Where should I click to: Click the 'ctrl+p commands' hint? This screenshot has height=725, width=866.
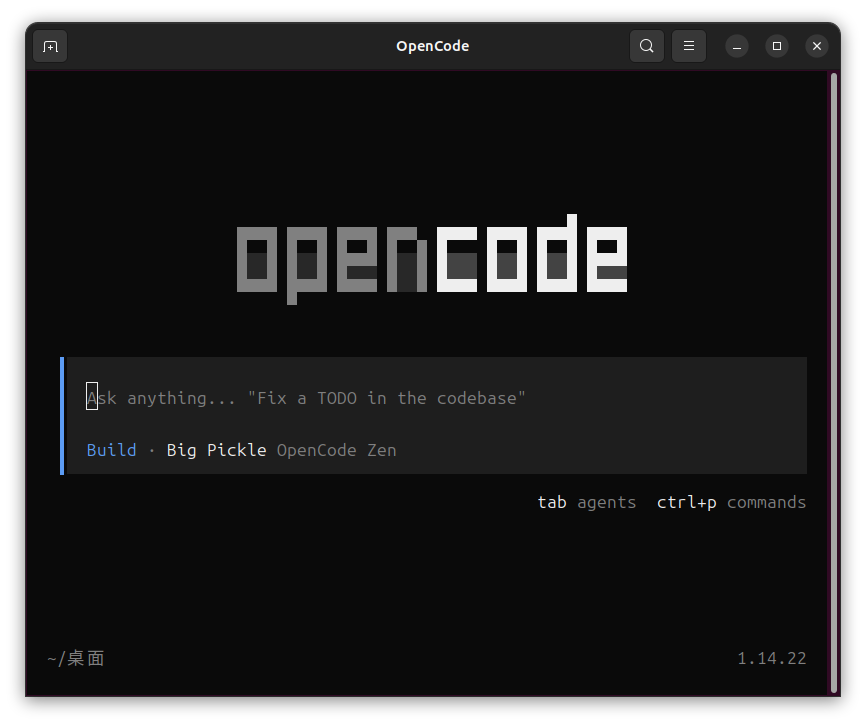click(731, 502)
